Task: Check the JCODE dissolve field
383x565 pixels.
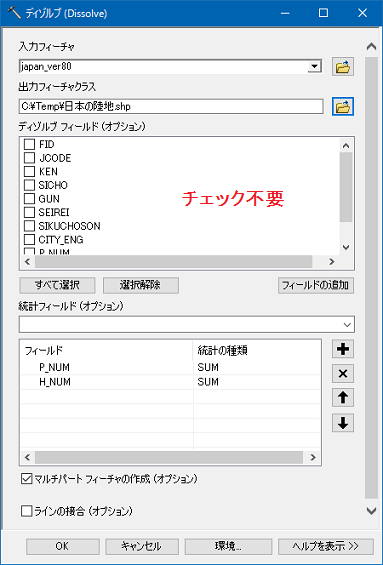Action: (29, 158)
